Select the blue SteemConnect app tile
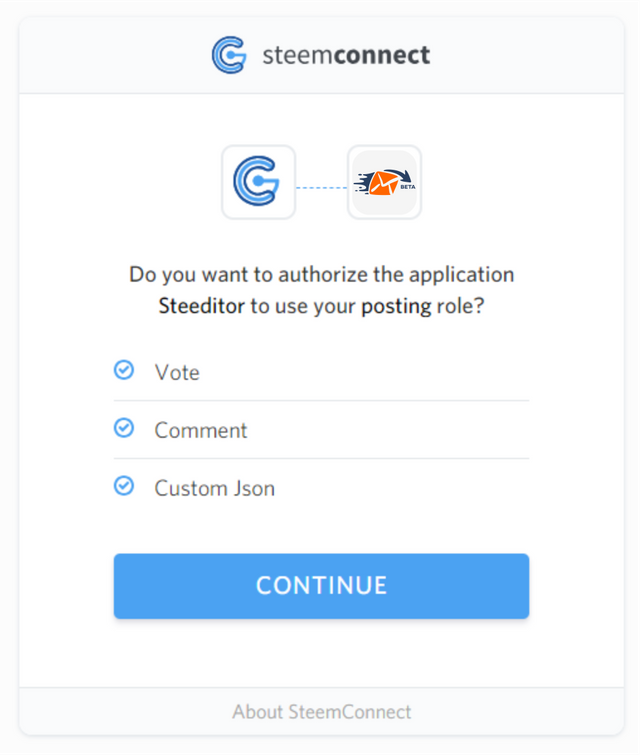 point(259,182)
